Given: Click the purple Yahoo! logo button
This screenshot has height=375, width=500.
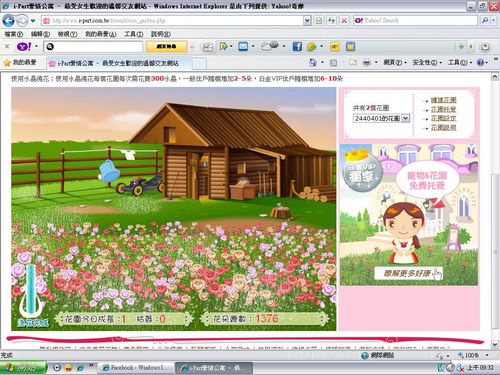Looking at the screenshot, I should tap(24, 47).
